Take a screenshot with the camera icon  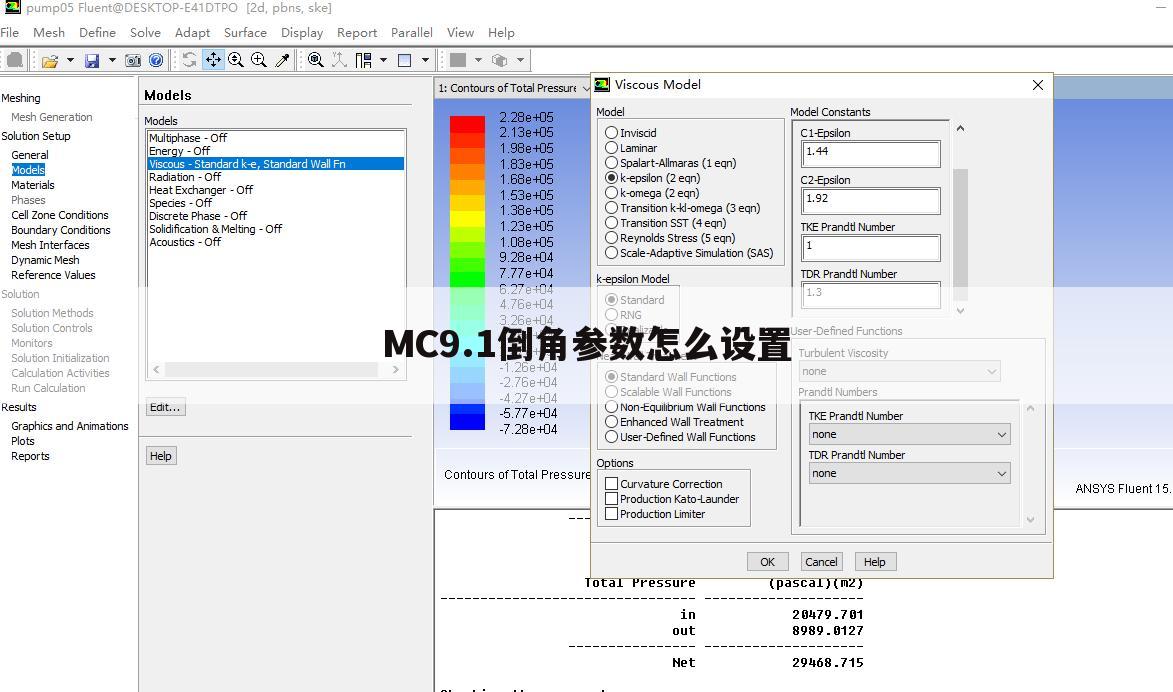point(133,60)
